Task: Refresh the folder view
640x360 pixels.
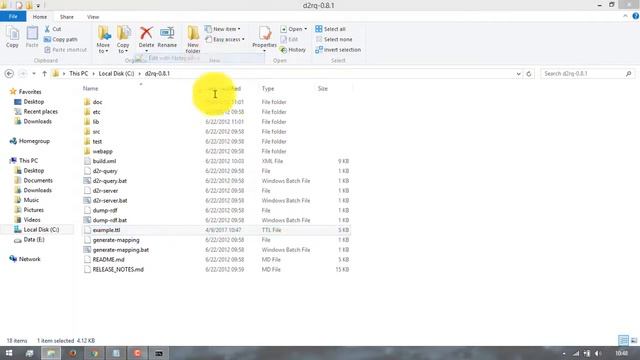Action: [529, 73]
